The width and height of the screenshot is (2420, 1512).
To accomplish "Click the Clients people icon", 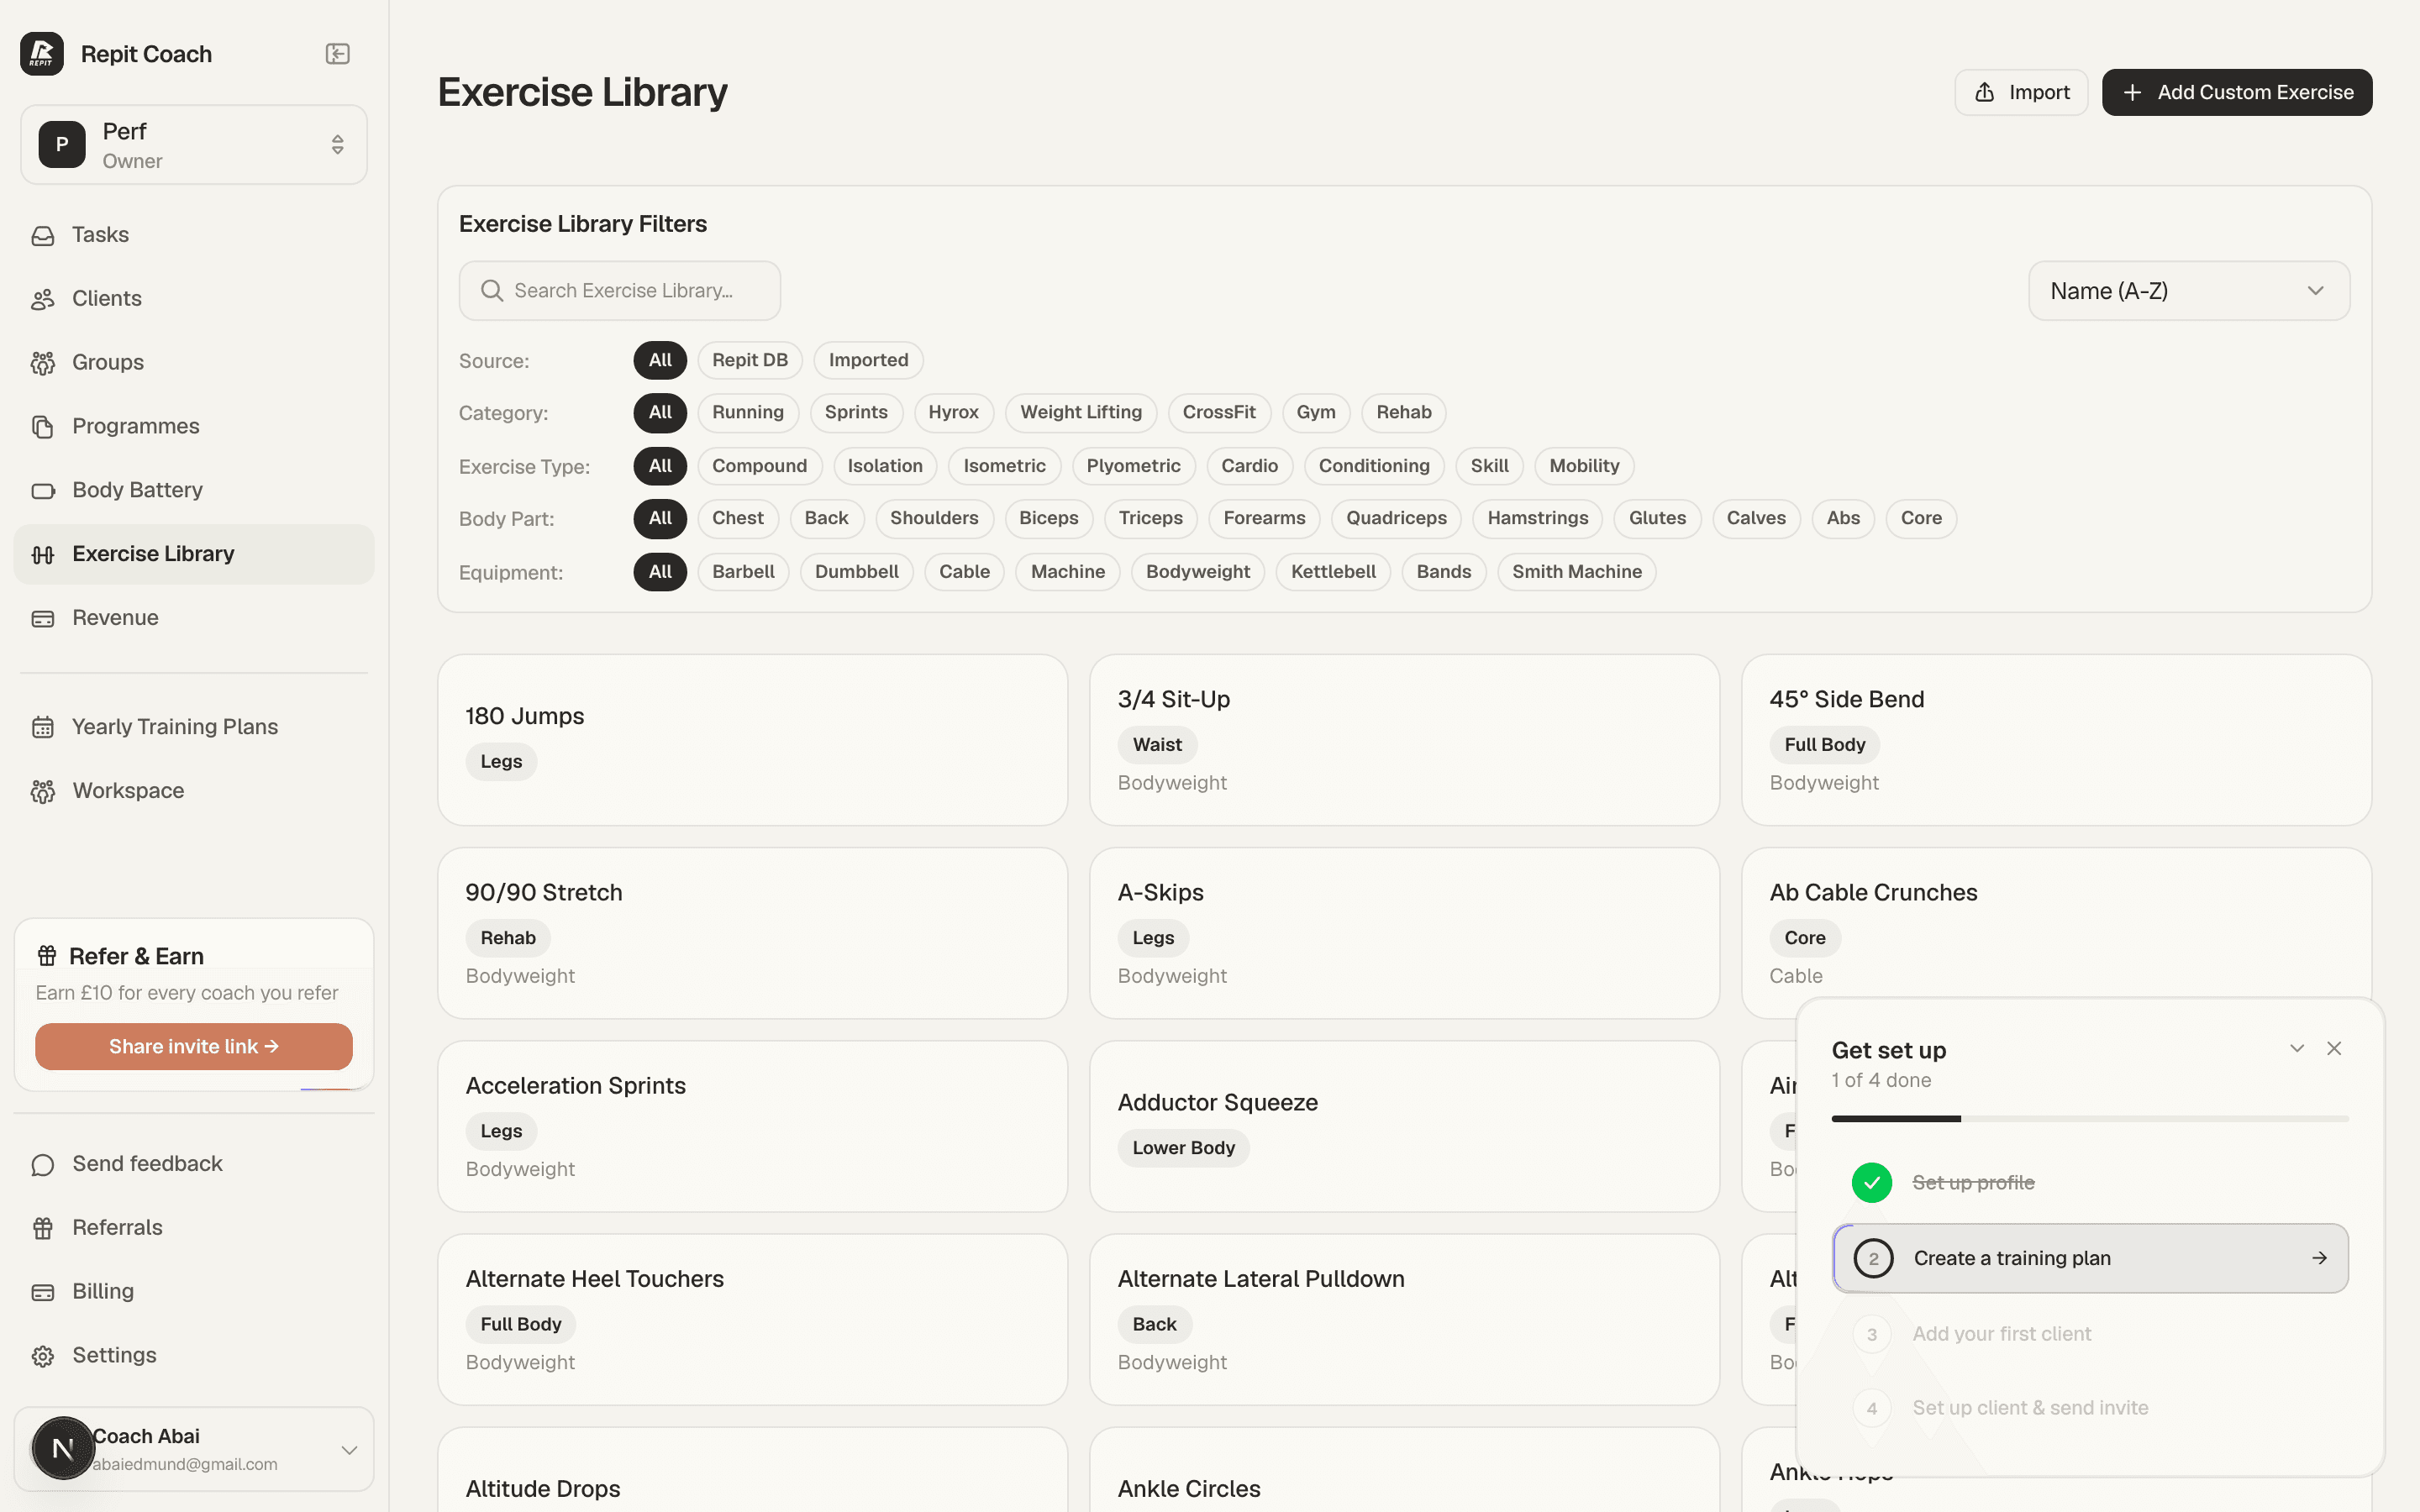I will (43, 299).
